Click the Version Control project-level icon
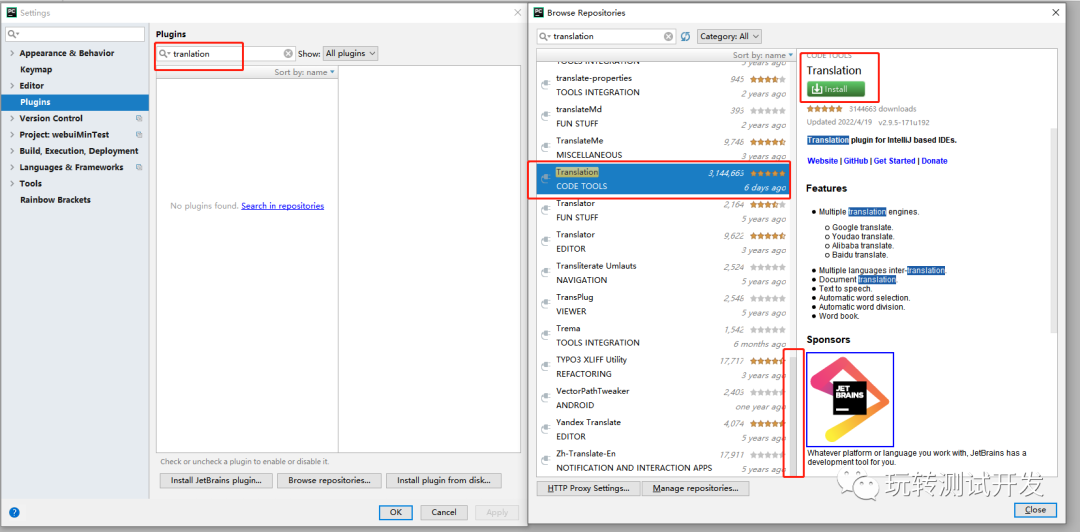The height and width of the screenshot is (532, 1080). pyautogui.click(x=139, y=119)
